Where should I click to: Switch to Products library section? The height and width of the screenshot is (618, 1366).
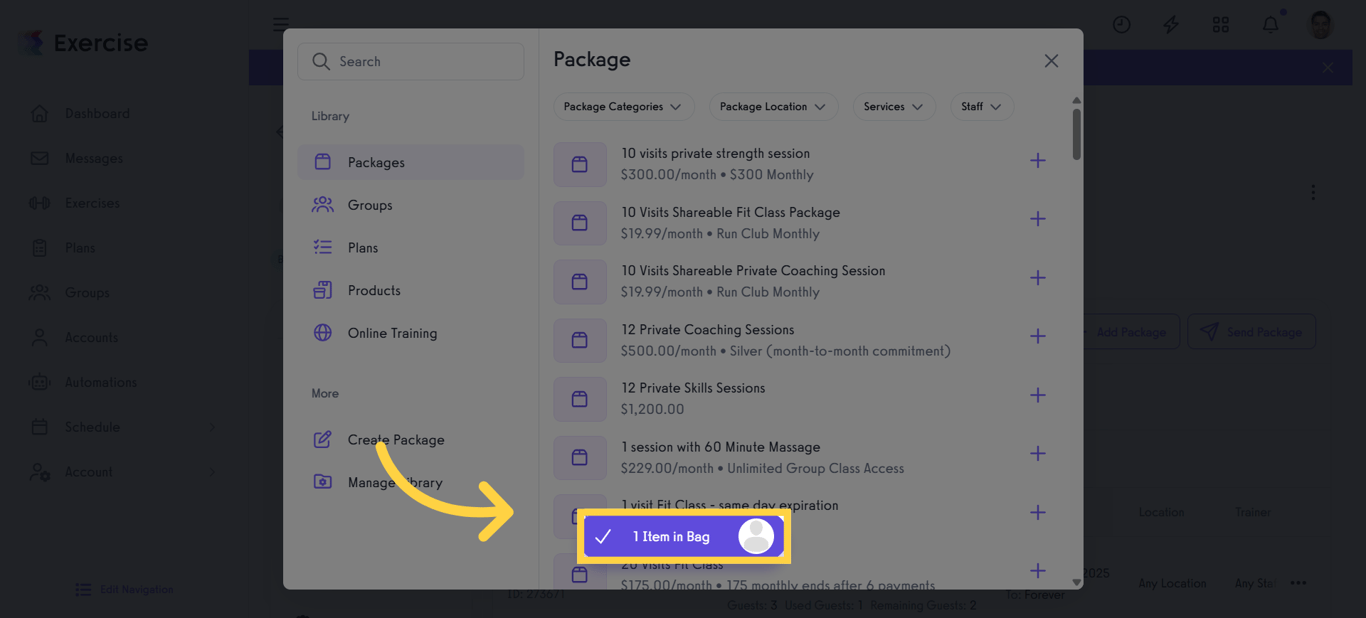point(374,291)
